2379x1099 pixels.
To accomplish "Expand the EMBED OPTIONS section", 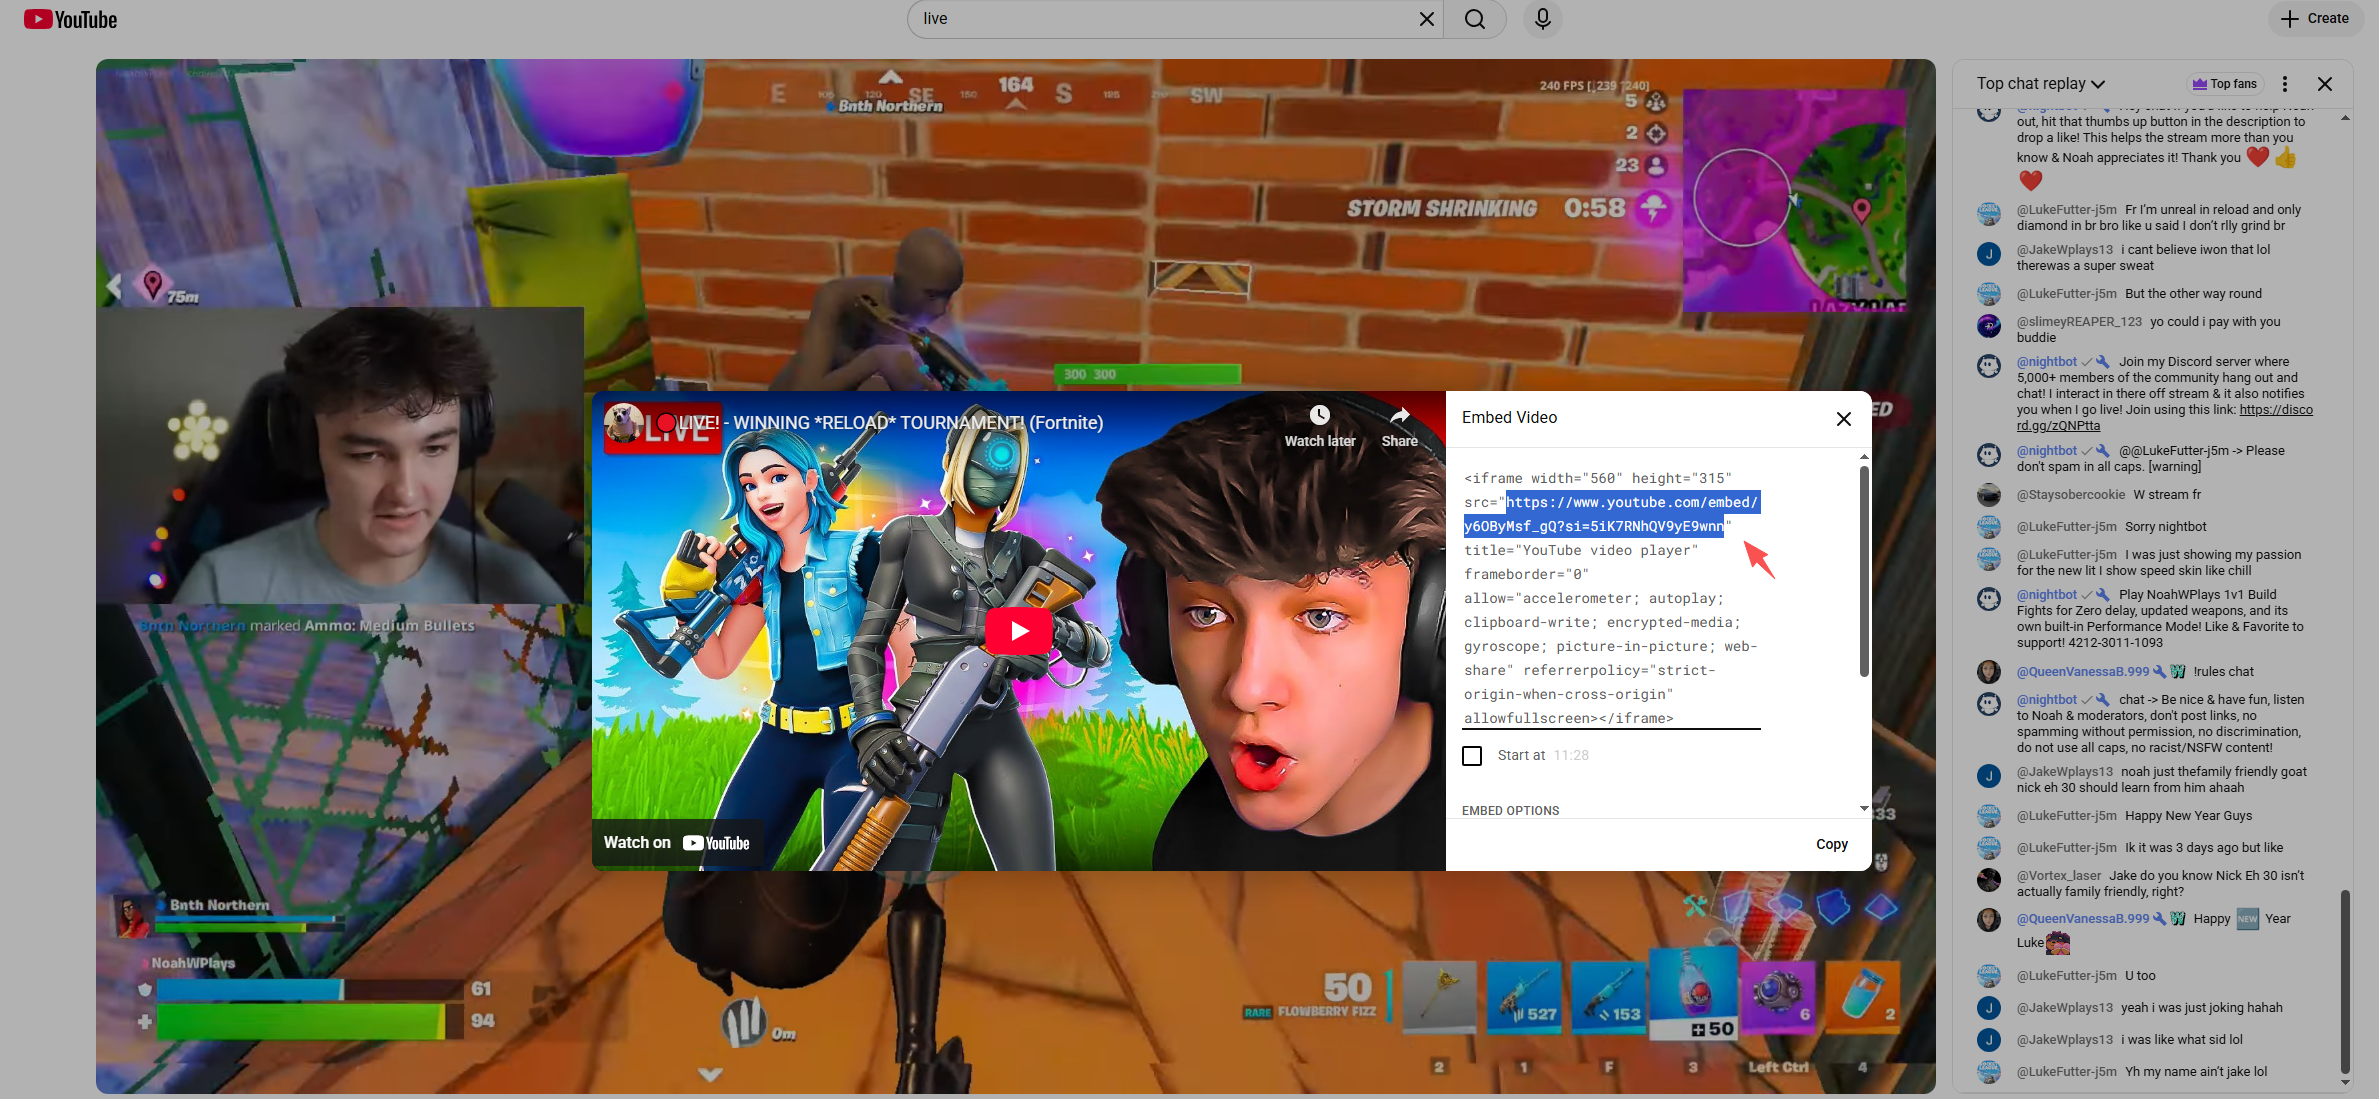I will (x=1510, y=810).
